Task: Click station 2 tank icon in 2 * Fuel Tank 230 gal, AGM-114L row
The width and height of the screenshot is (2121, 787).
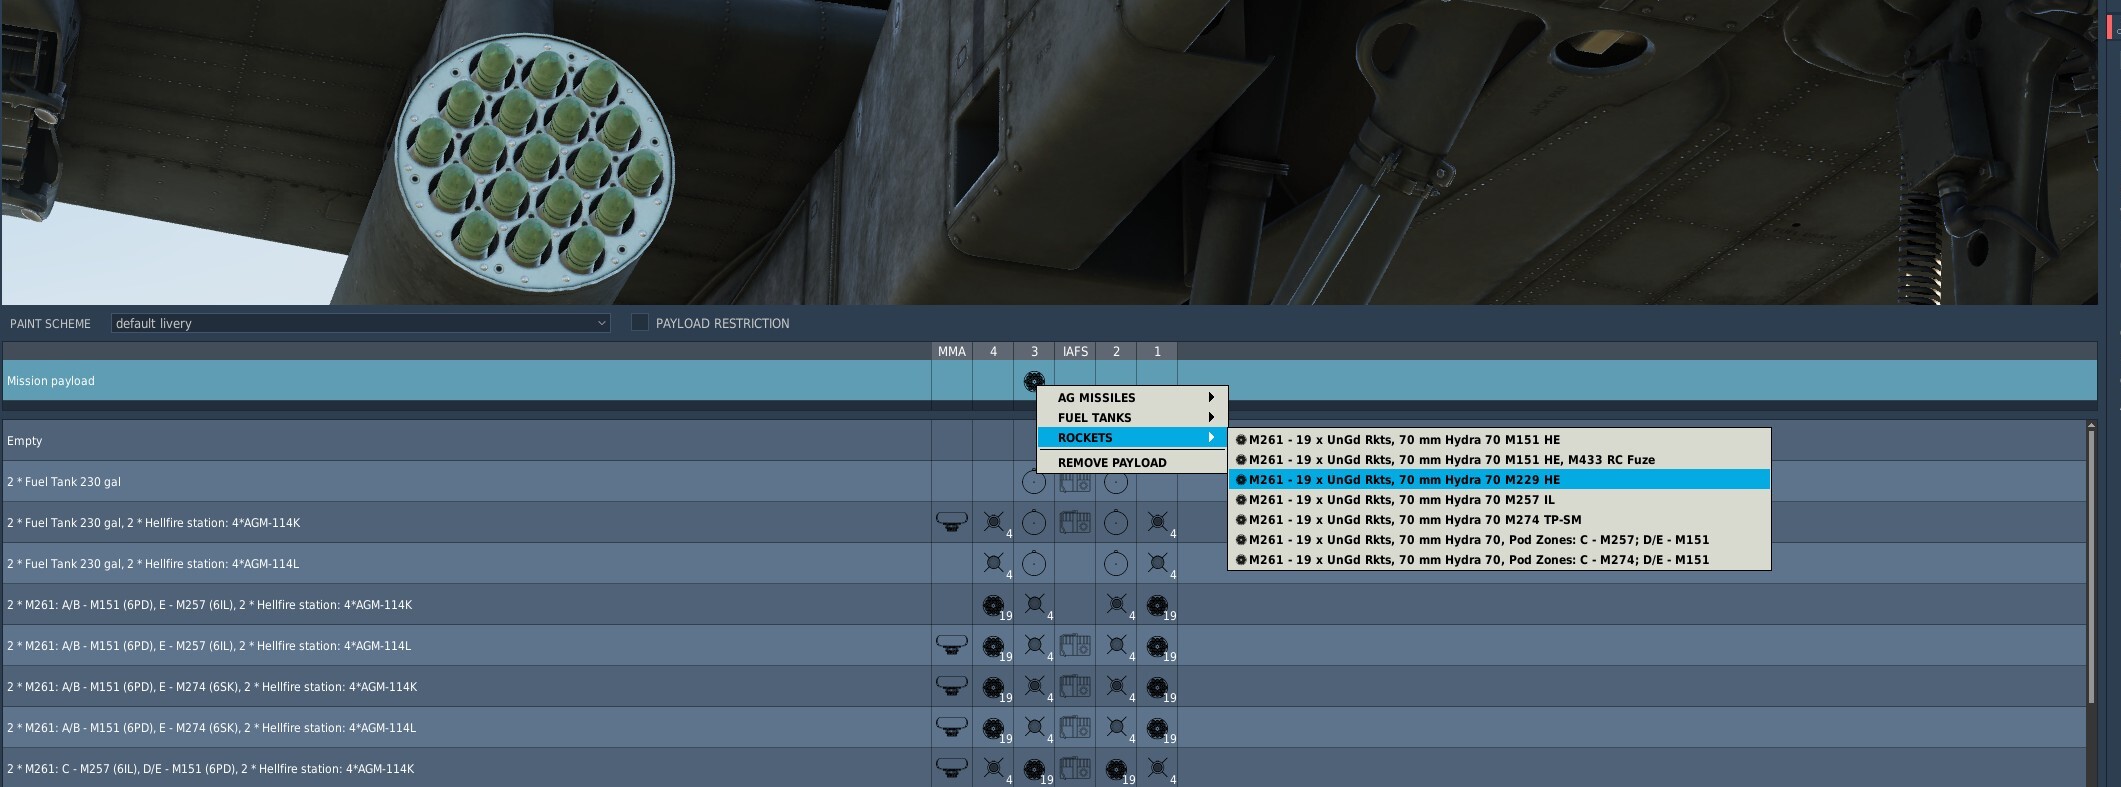Action: coord(1116,564)
